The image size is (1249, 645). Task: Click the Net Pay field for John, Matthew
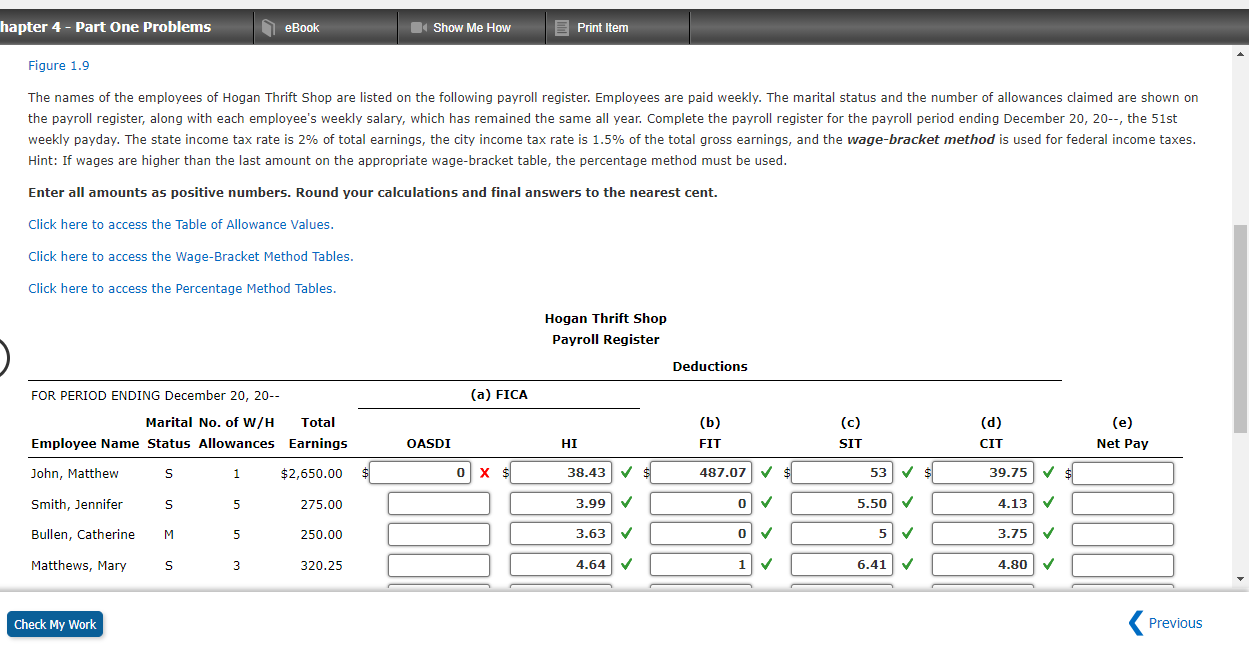[x=1123, y=473]
